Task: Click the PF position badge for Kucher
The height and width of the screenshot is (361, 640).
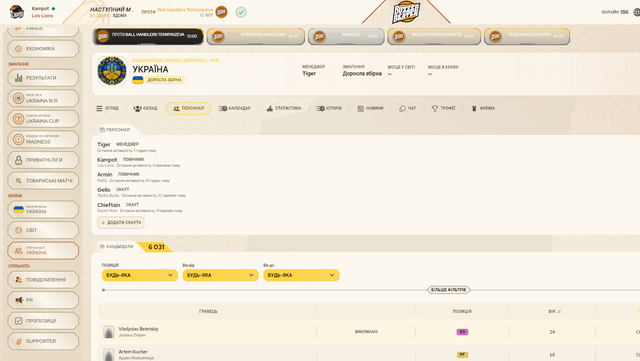Action: tap(462, 355)
